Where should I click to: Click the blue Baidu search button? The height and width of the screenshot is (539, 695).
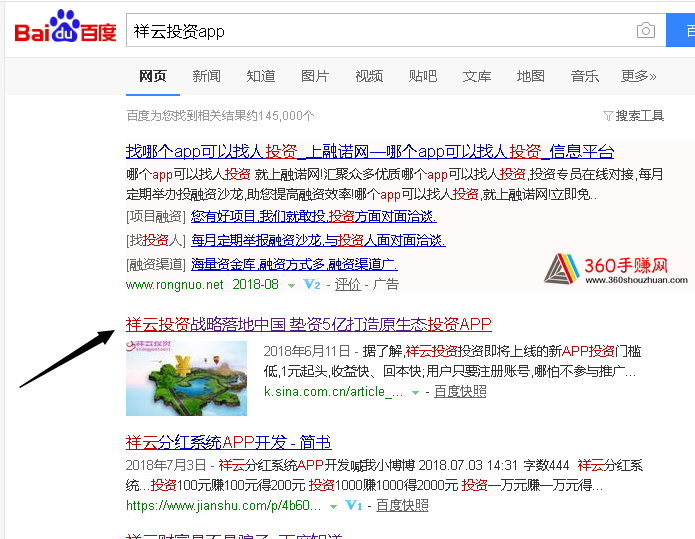pos(681,30)
